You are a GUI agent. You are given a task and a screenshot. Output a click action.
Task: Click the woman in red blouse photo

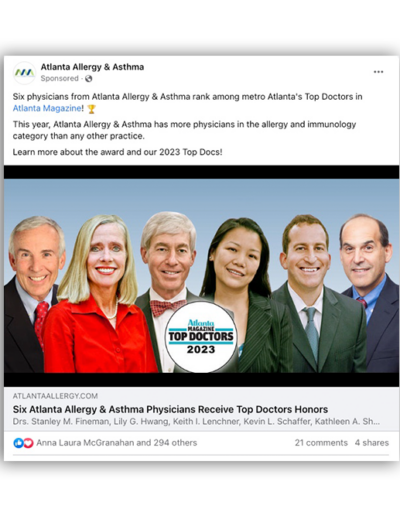pos(100,293)
